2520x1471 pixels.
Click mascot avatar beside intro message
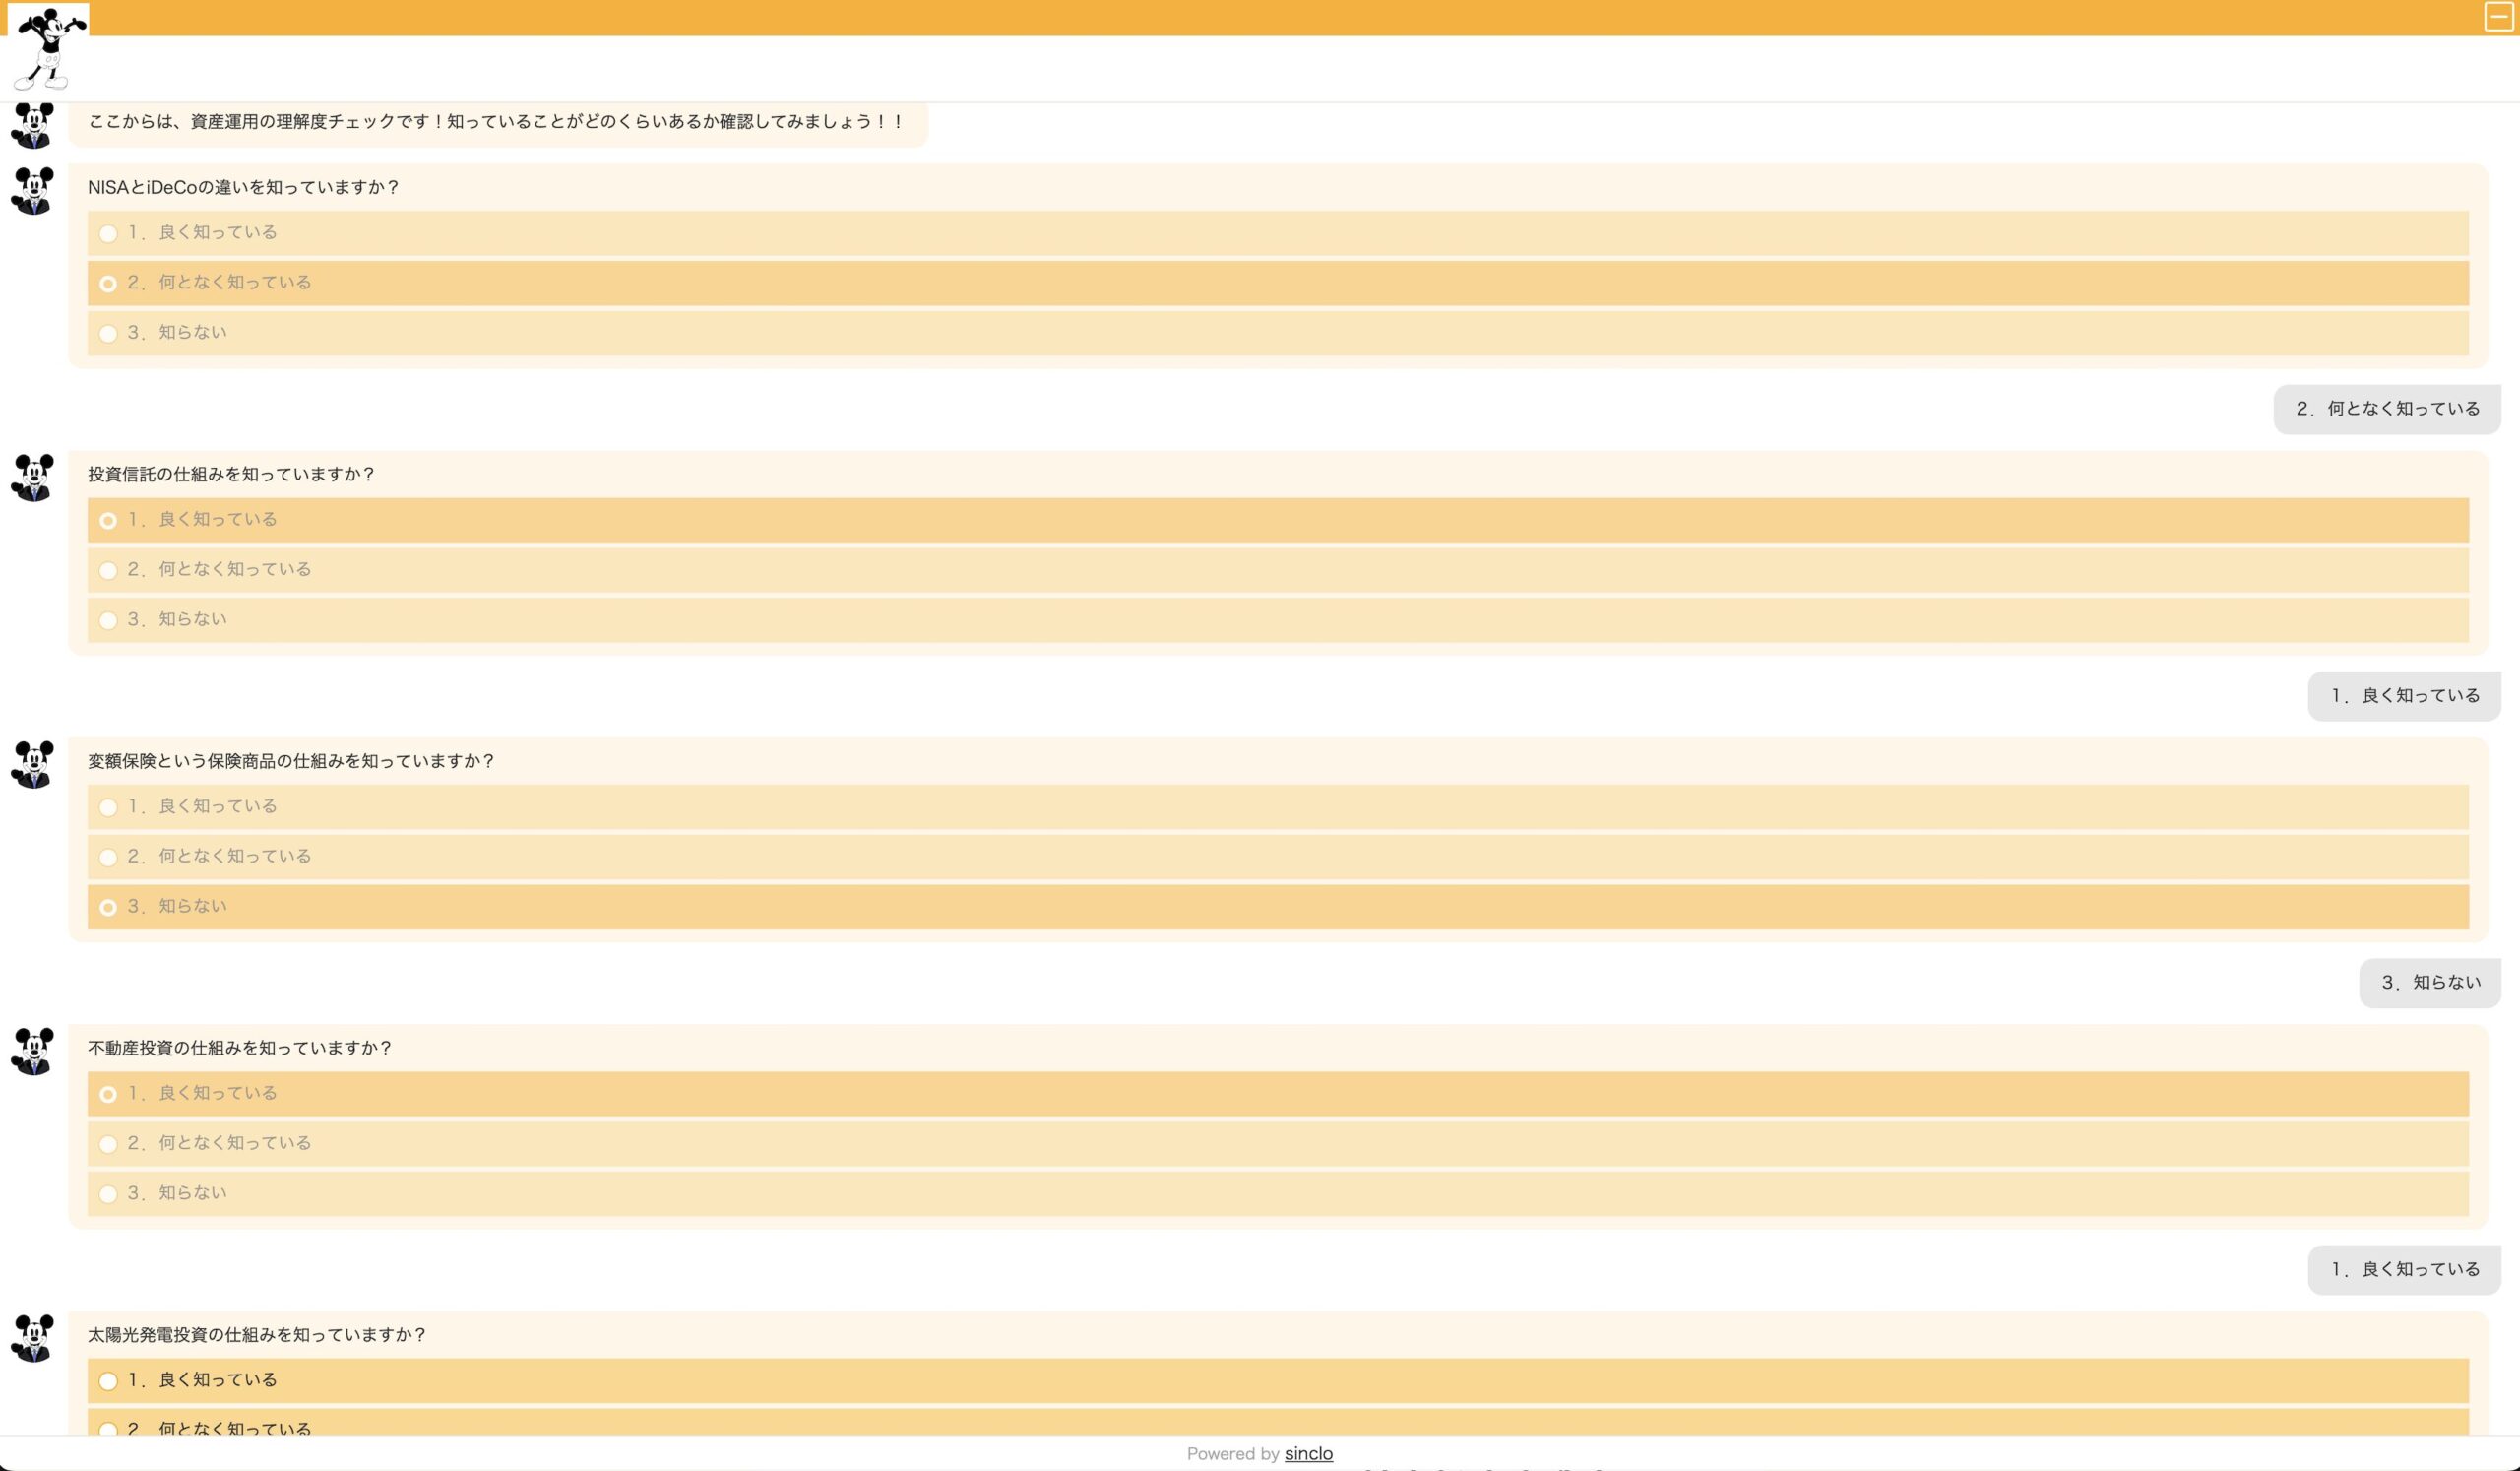[x=33, y=125]
